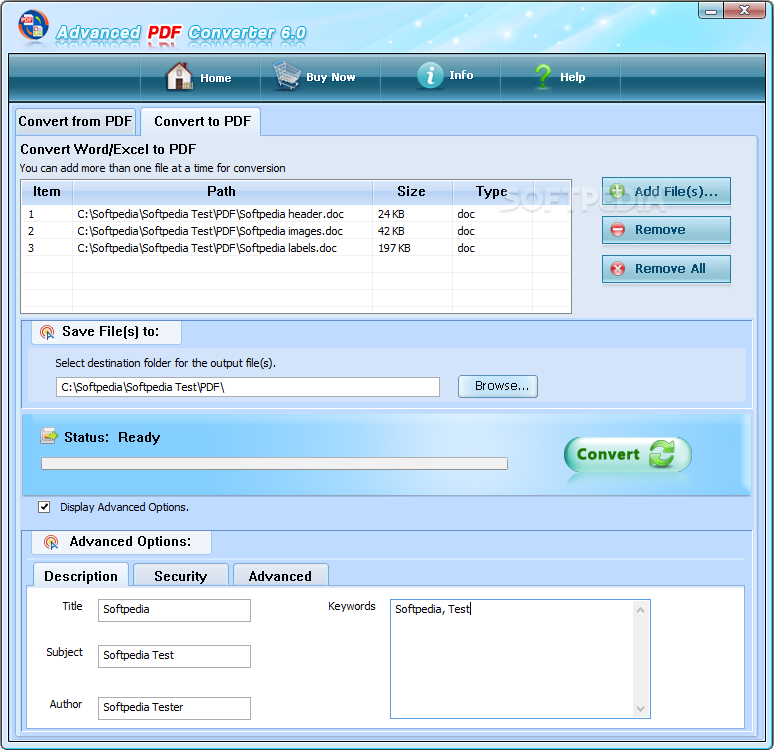The height and width of the screenshot is (750, 774).
Task: Click the Status folder arrow icon
Action: click(49, 436)
